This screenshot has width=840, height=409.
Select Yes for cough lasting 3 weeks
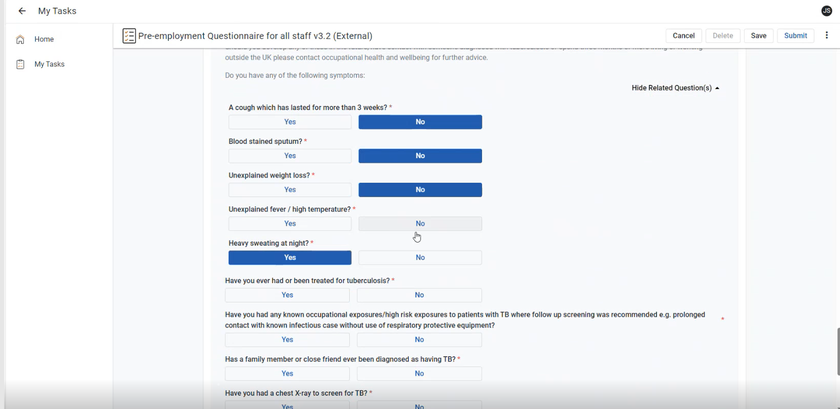290,122
